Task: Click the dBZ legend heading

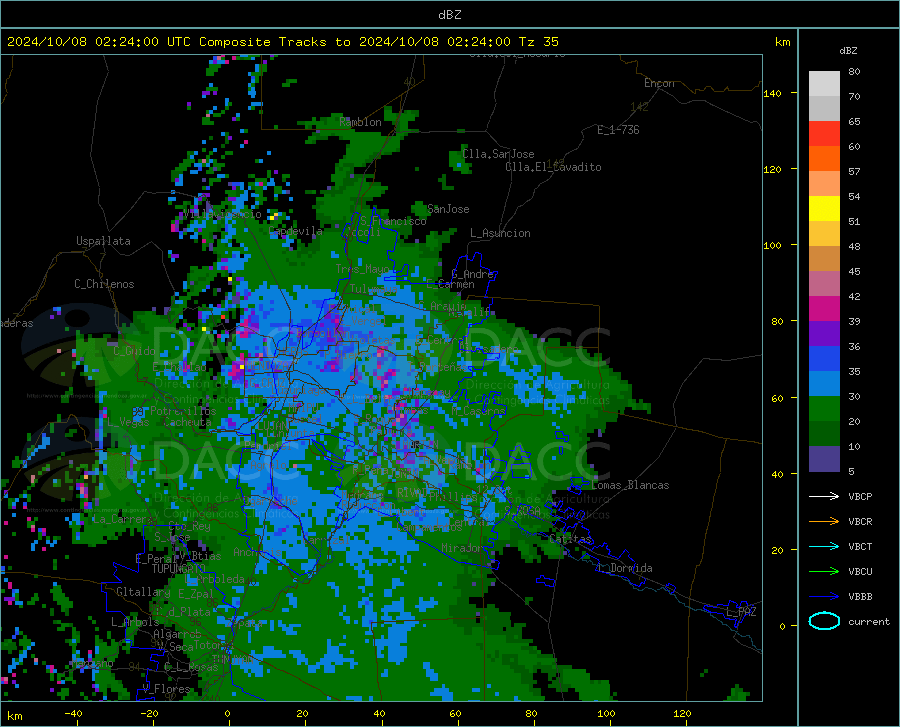Action: [x=848, y=50]
